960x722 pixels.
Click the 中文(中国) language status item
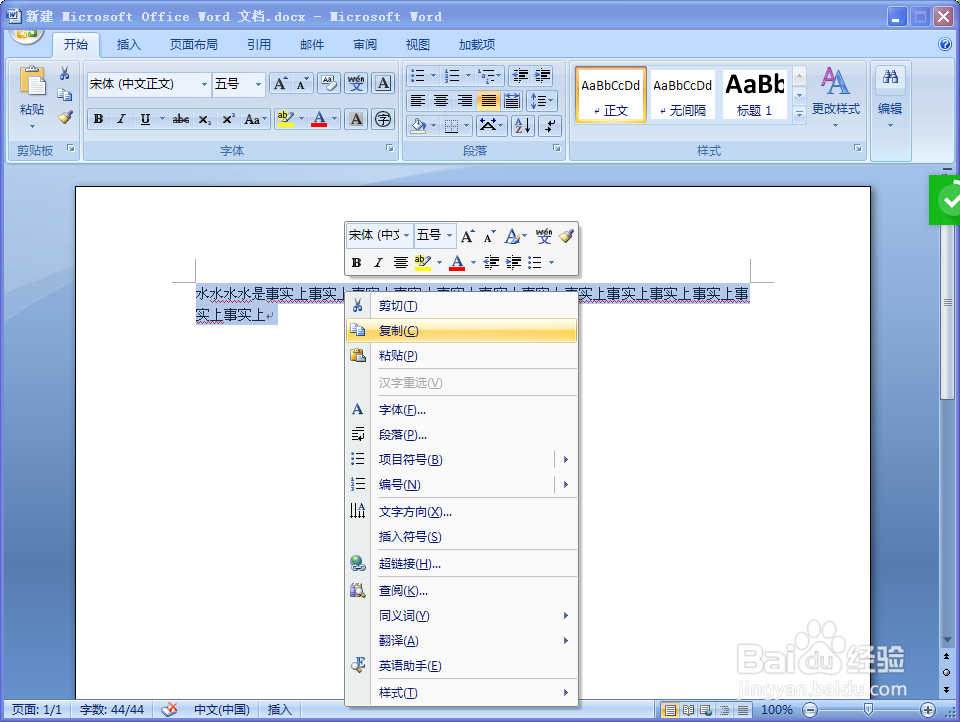(222, 709)
